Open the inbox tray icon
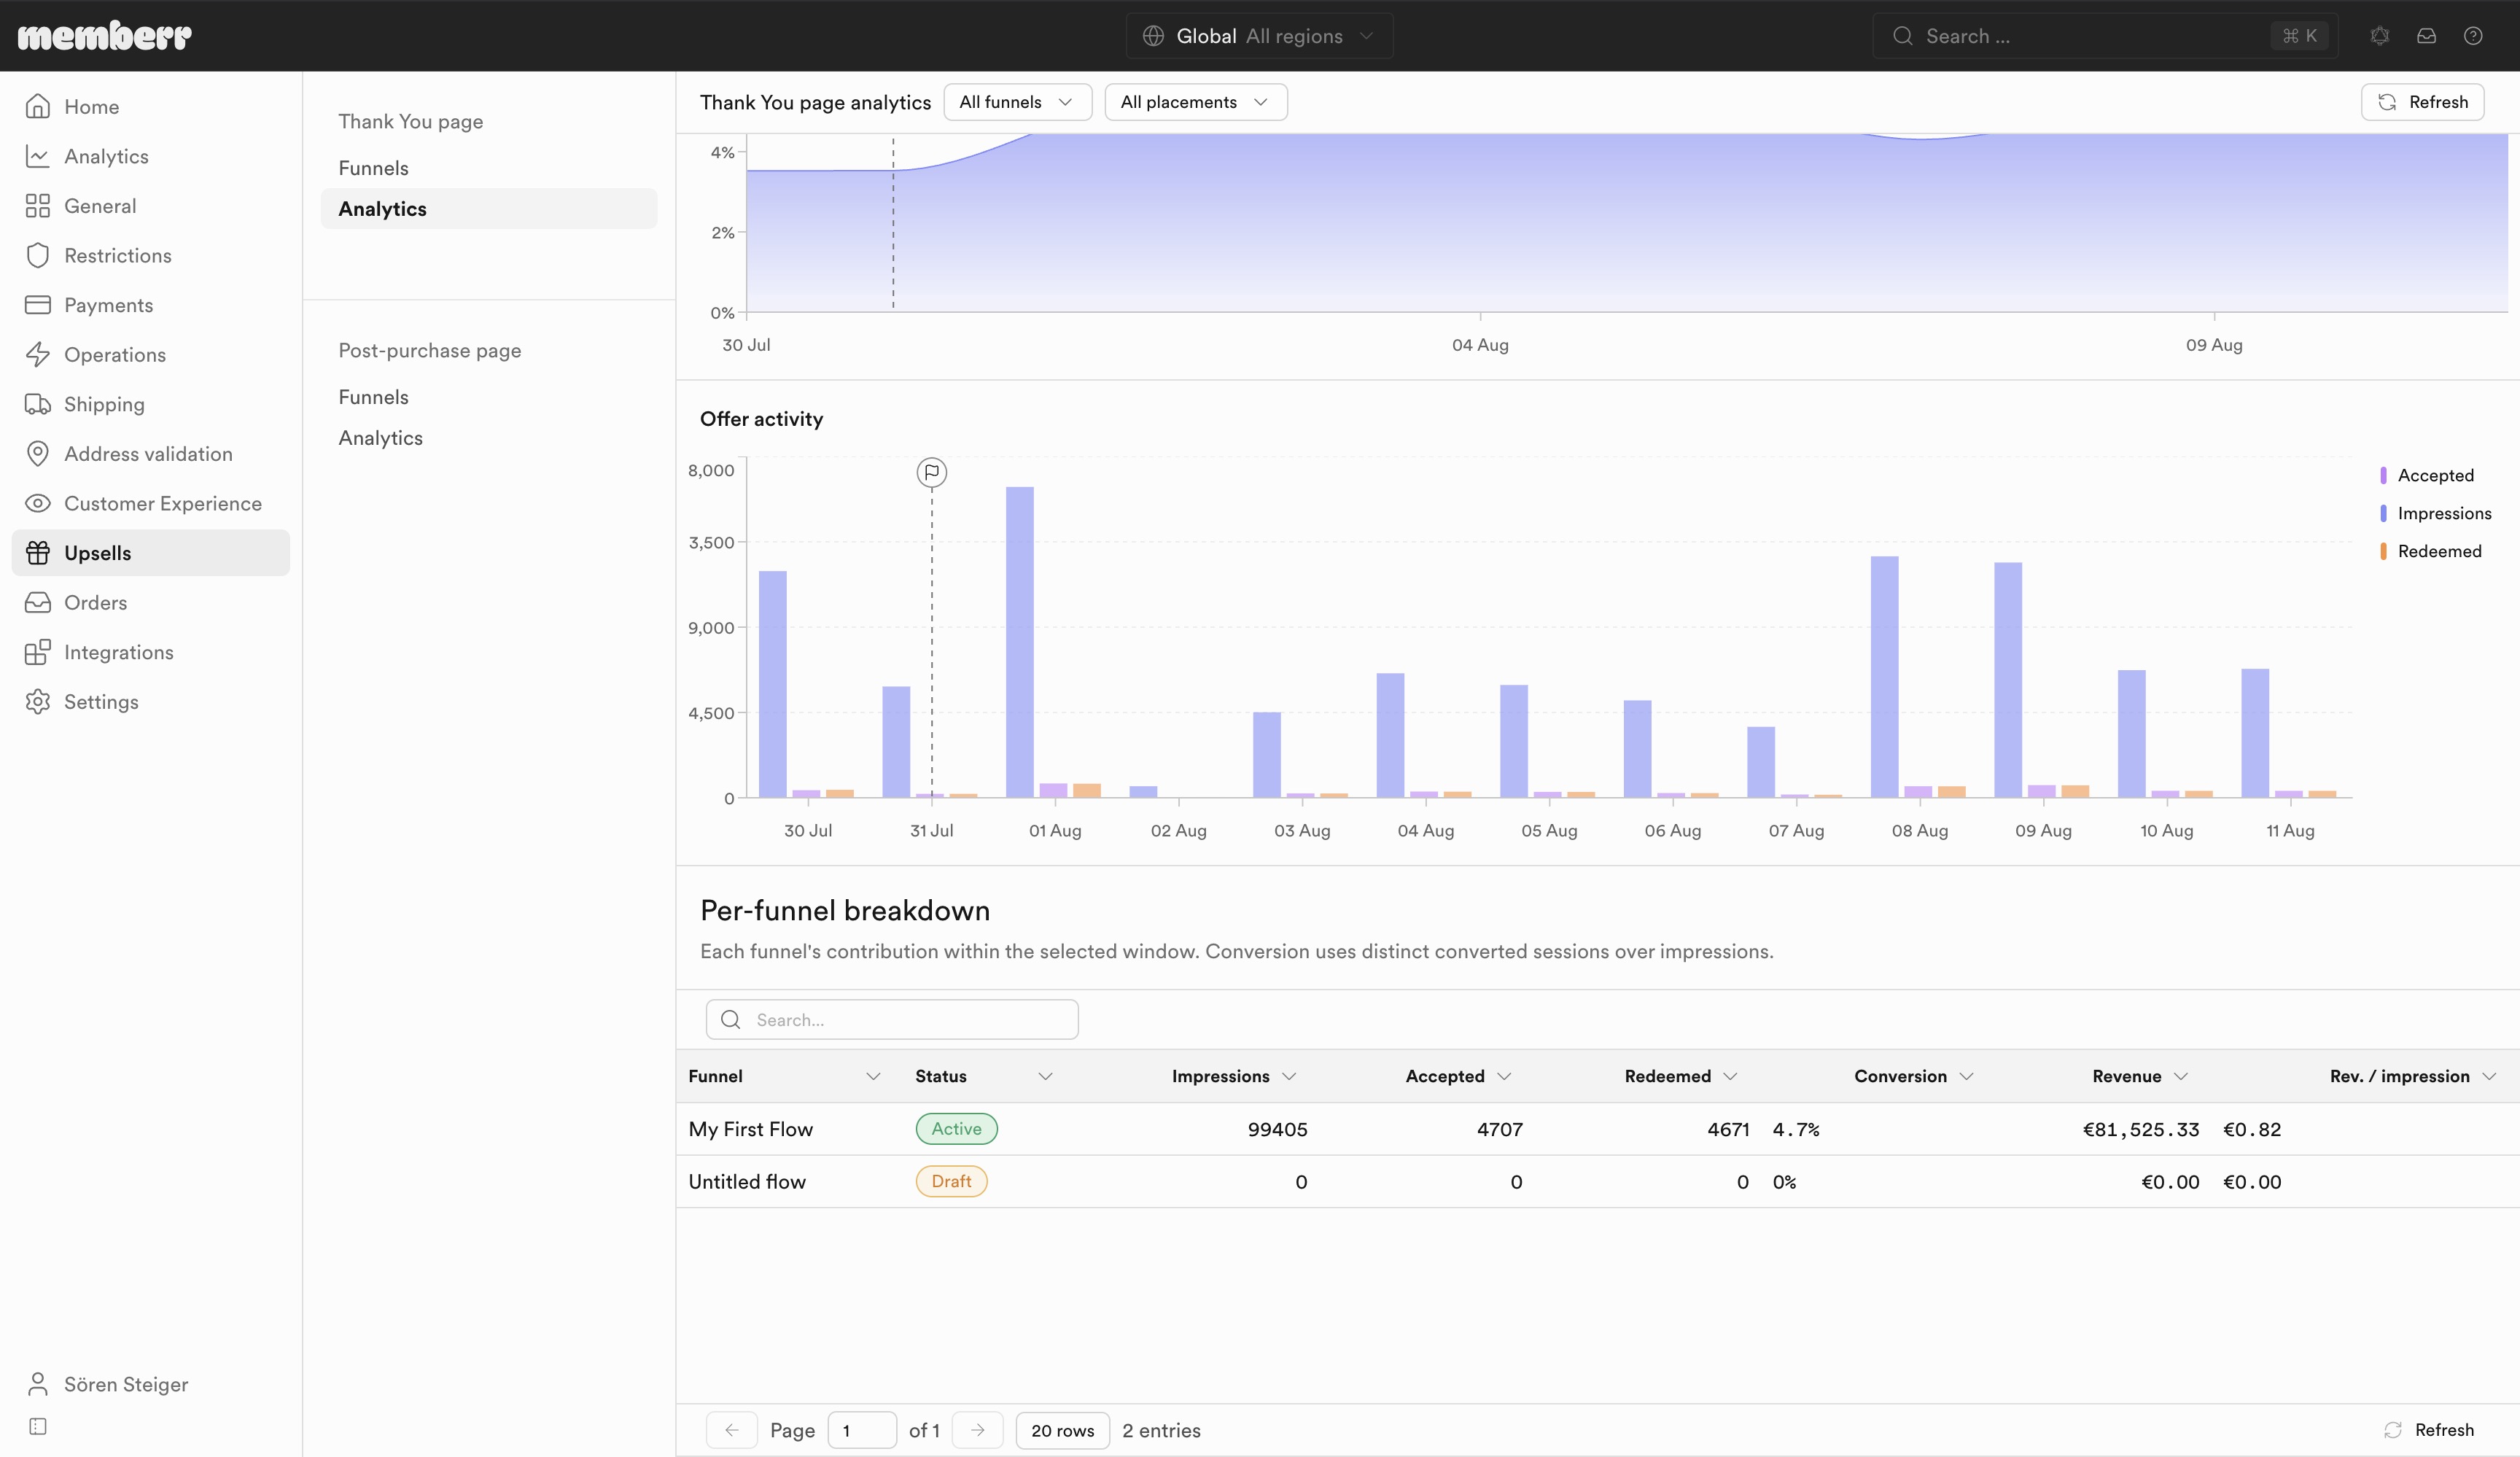 (2427, 36)
